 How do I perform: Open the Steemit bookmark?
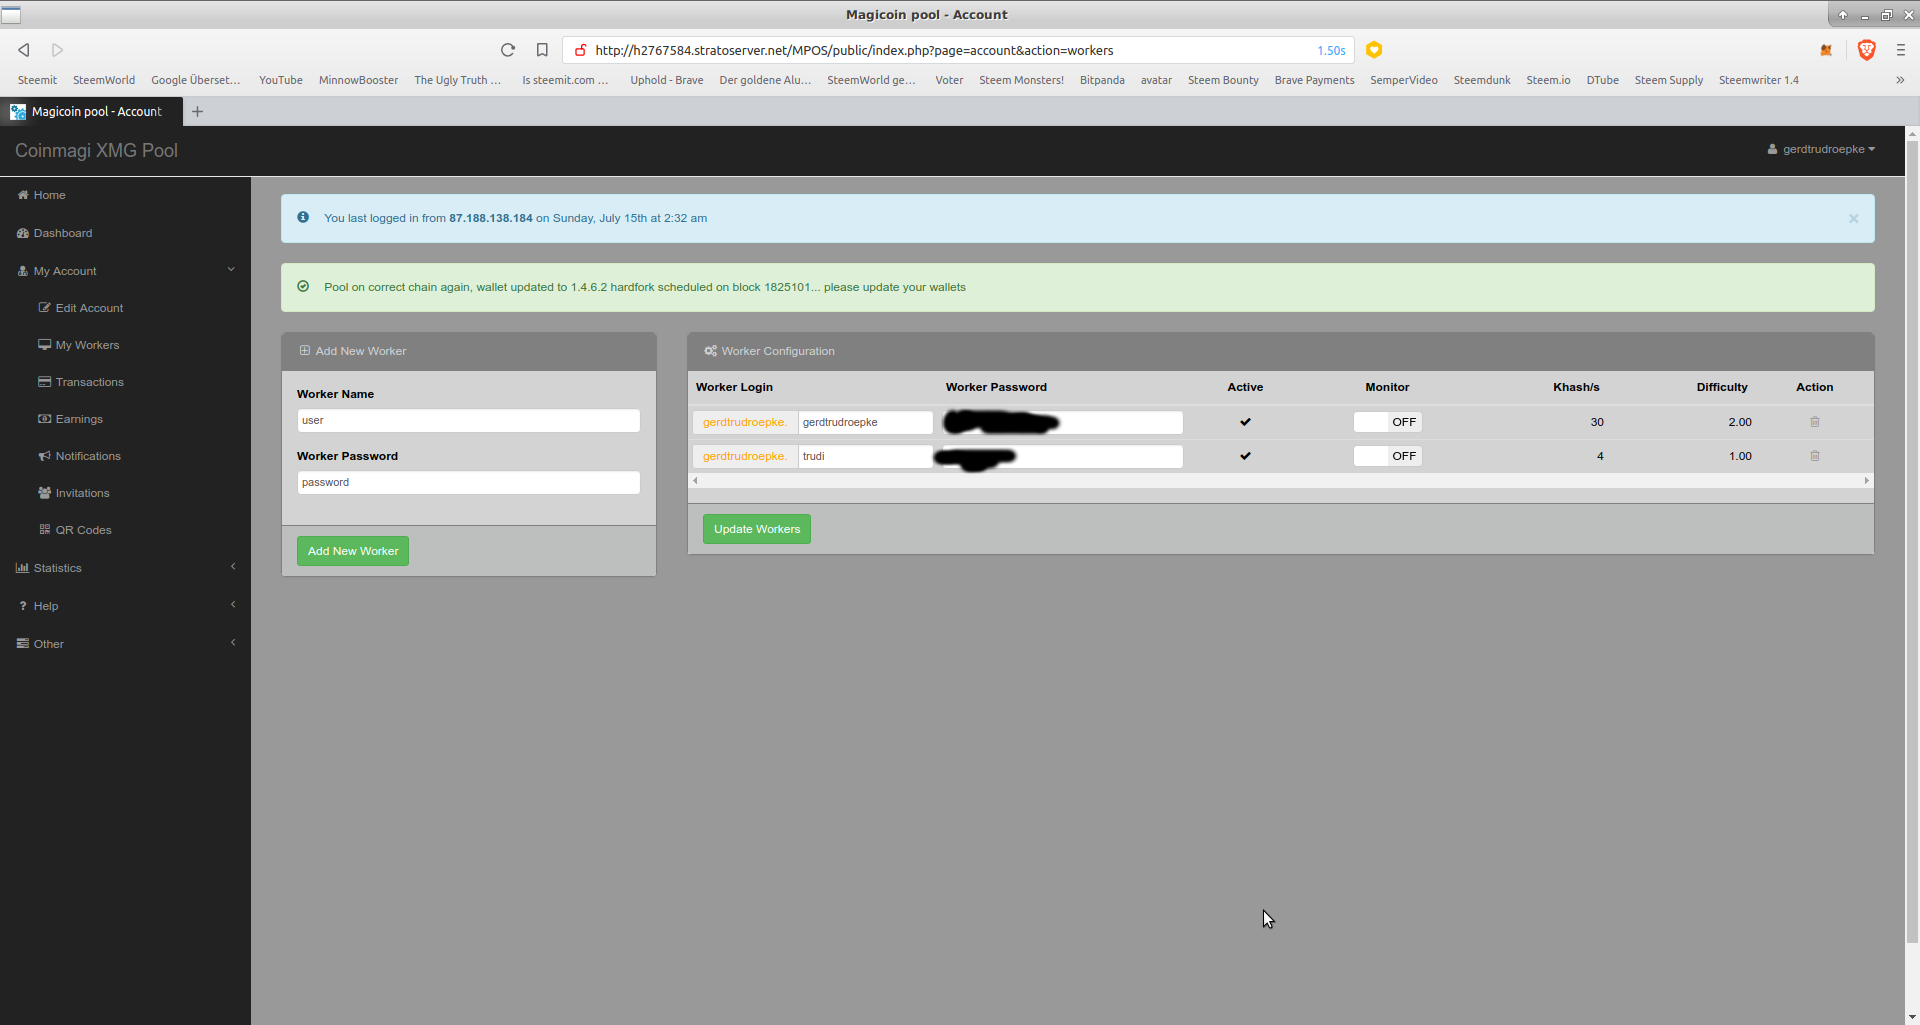(x=37, y=80)
